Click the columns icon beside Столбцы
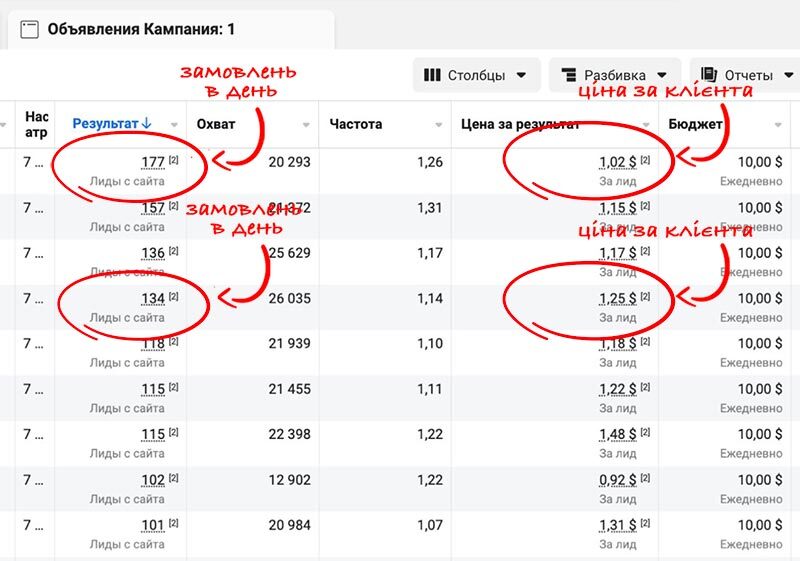 (432, 75)
